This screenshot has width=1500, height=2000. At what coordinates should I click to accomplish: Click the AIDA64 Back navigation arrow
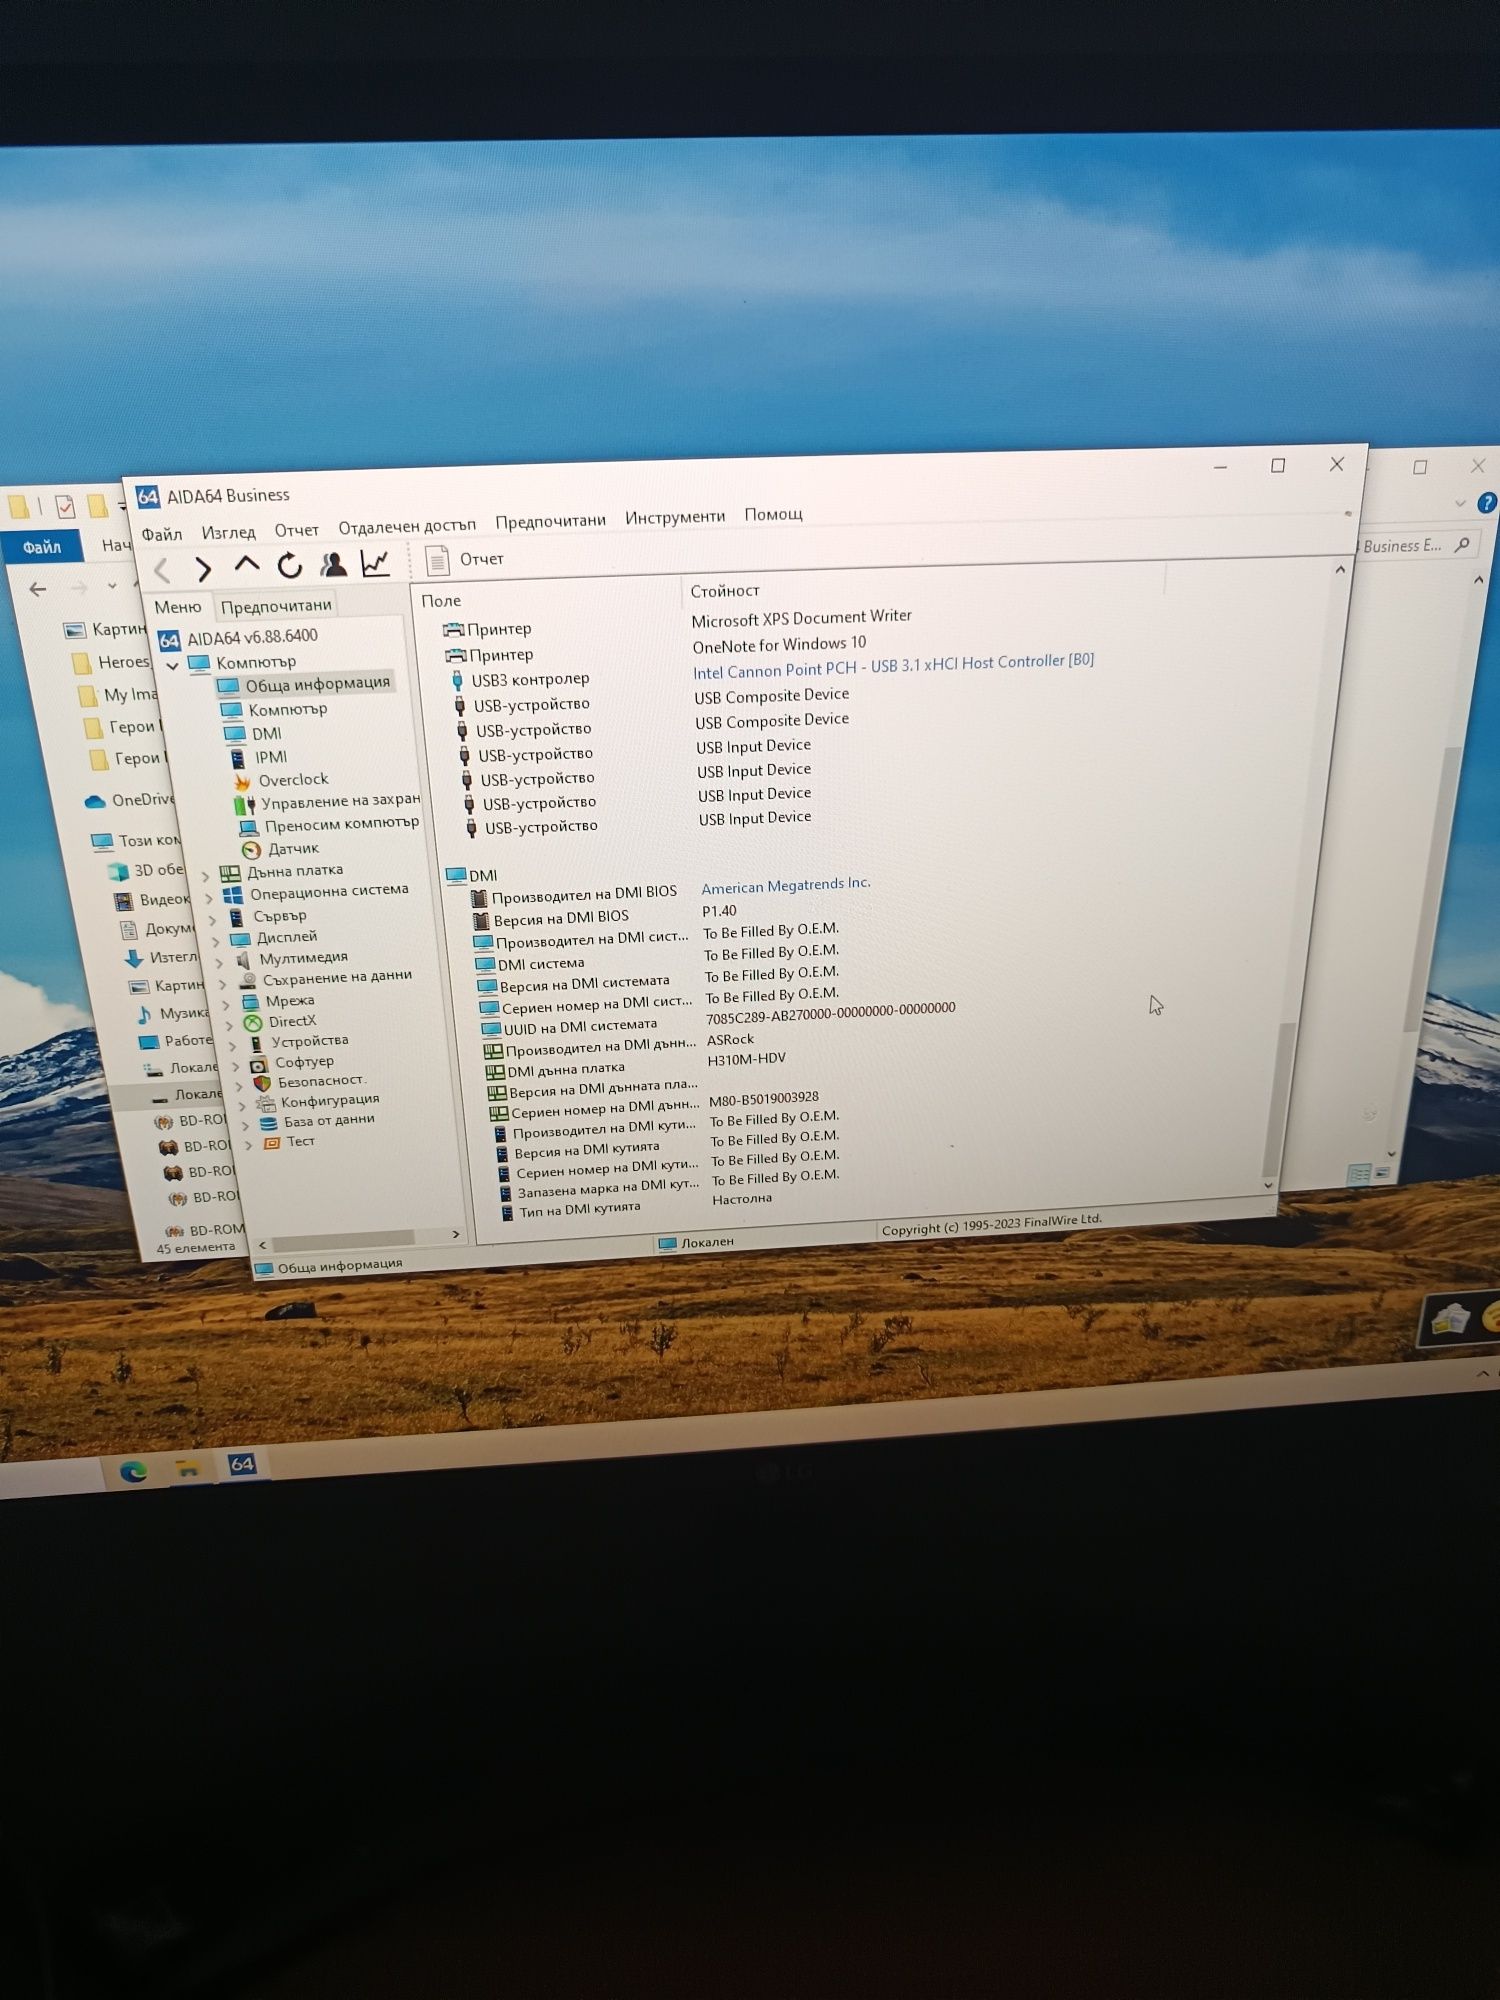click(162, 571)
